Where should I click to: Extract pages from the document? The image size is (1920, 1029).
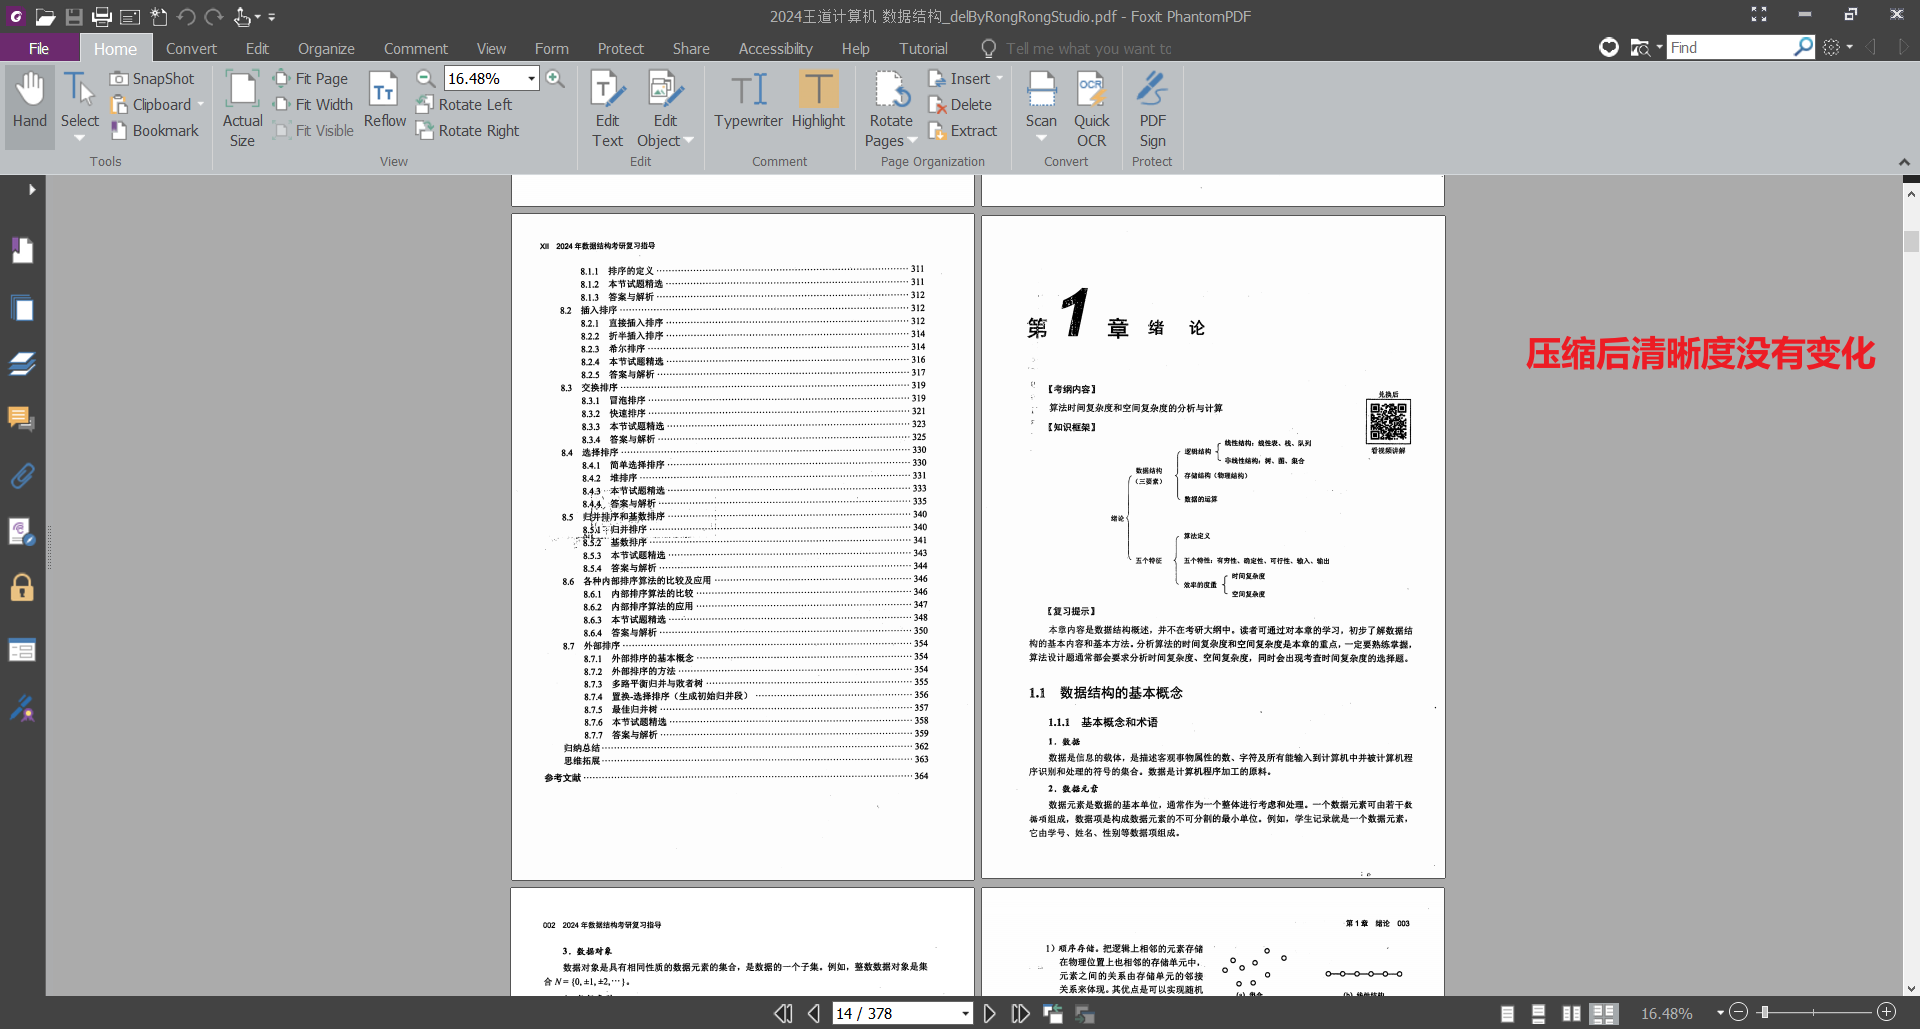[x=962, y=131]
